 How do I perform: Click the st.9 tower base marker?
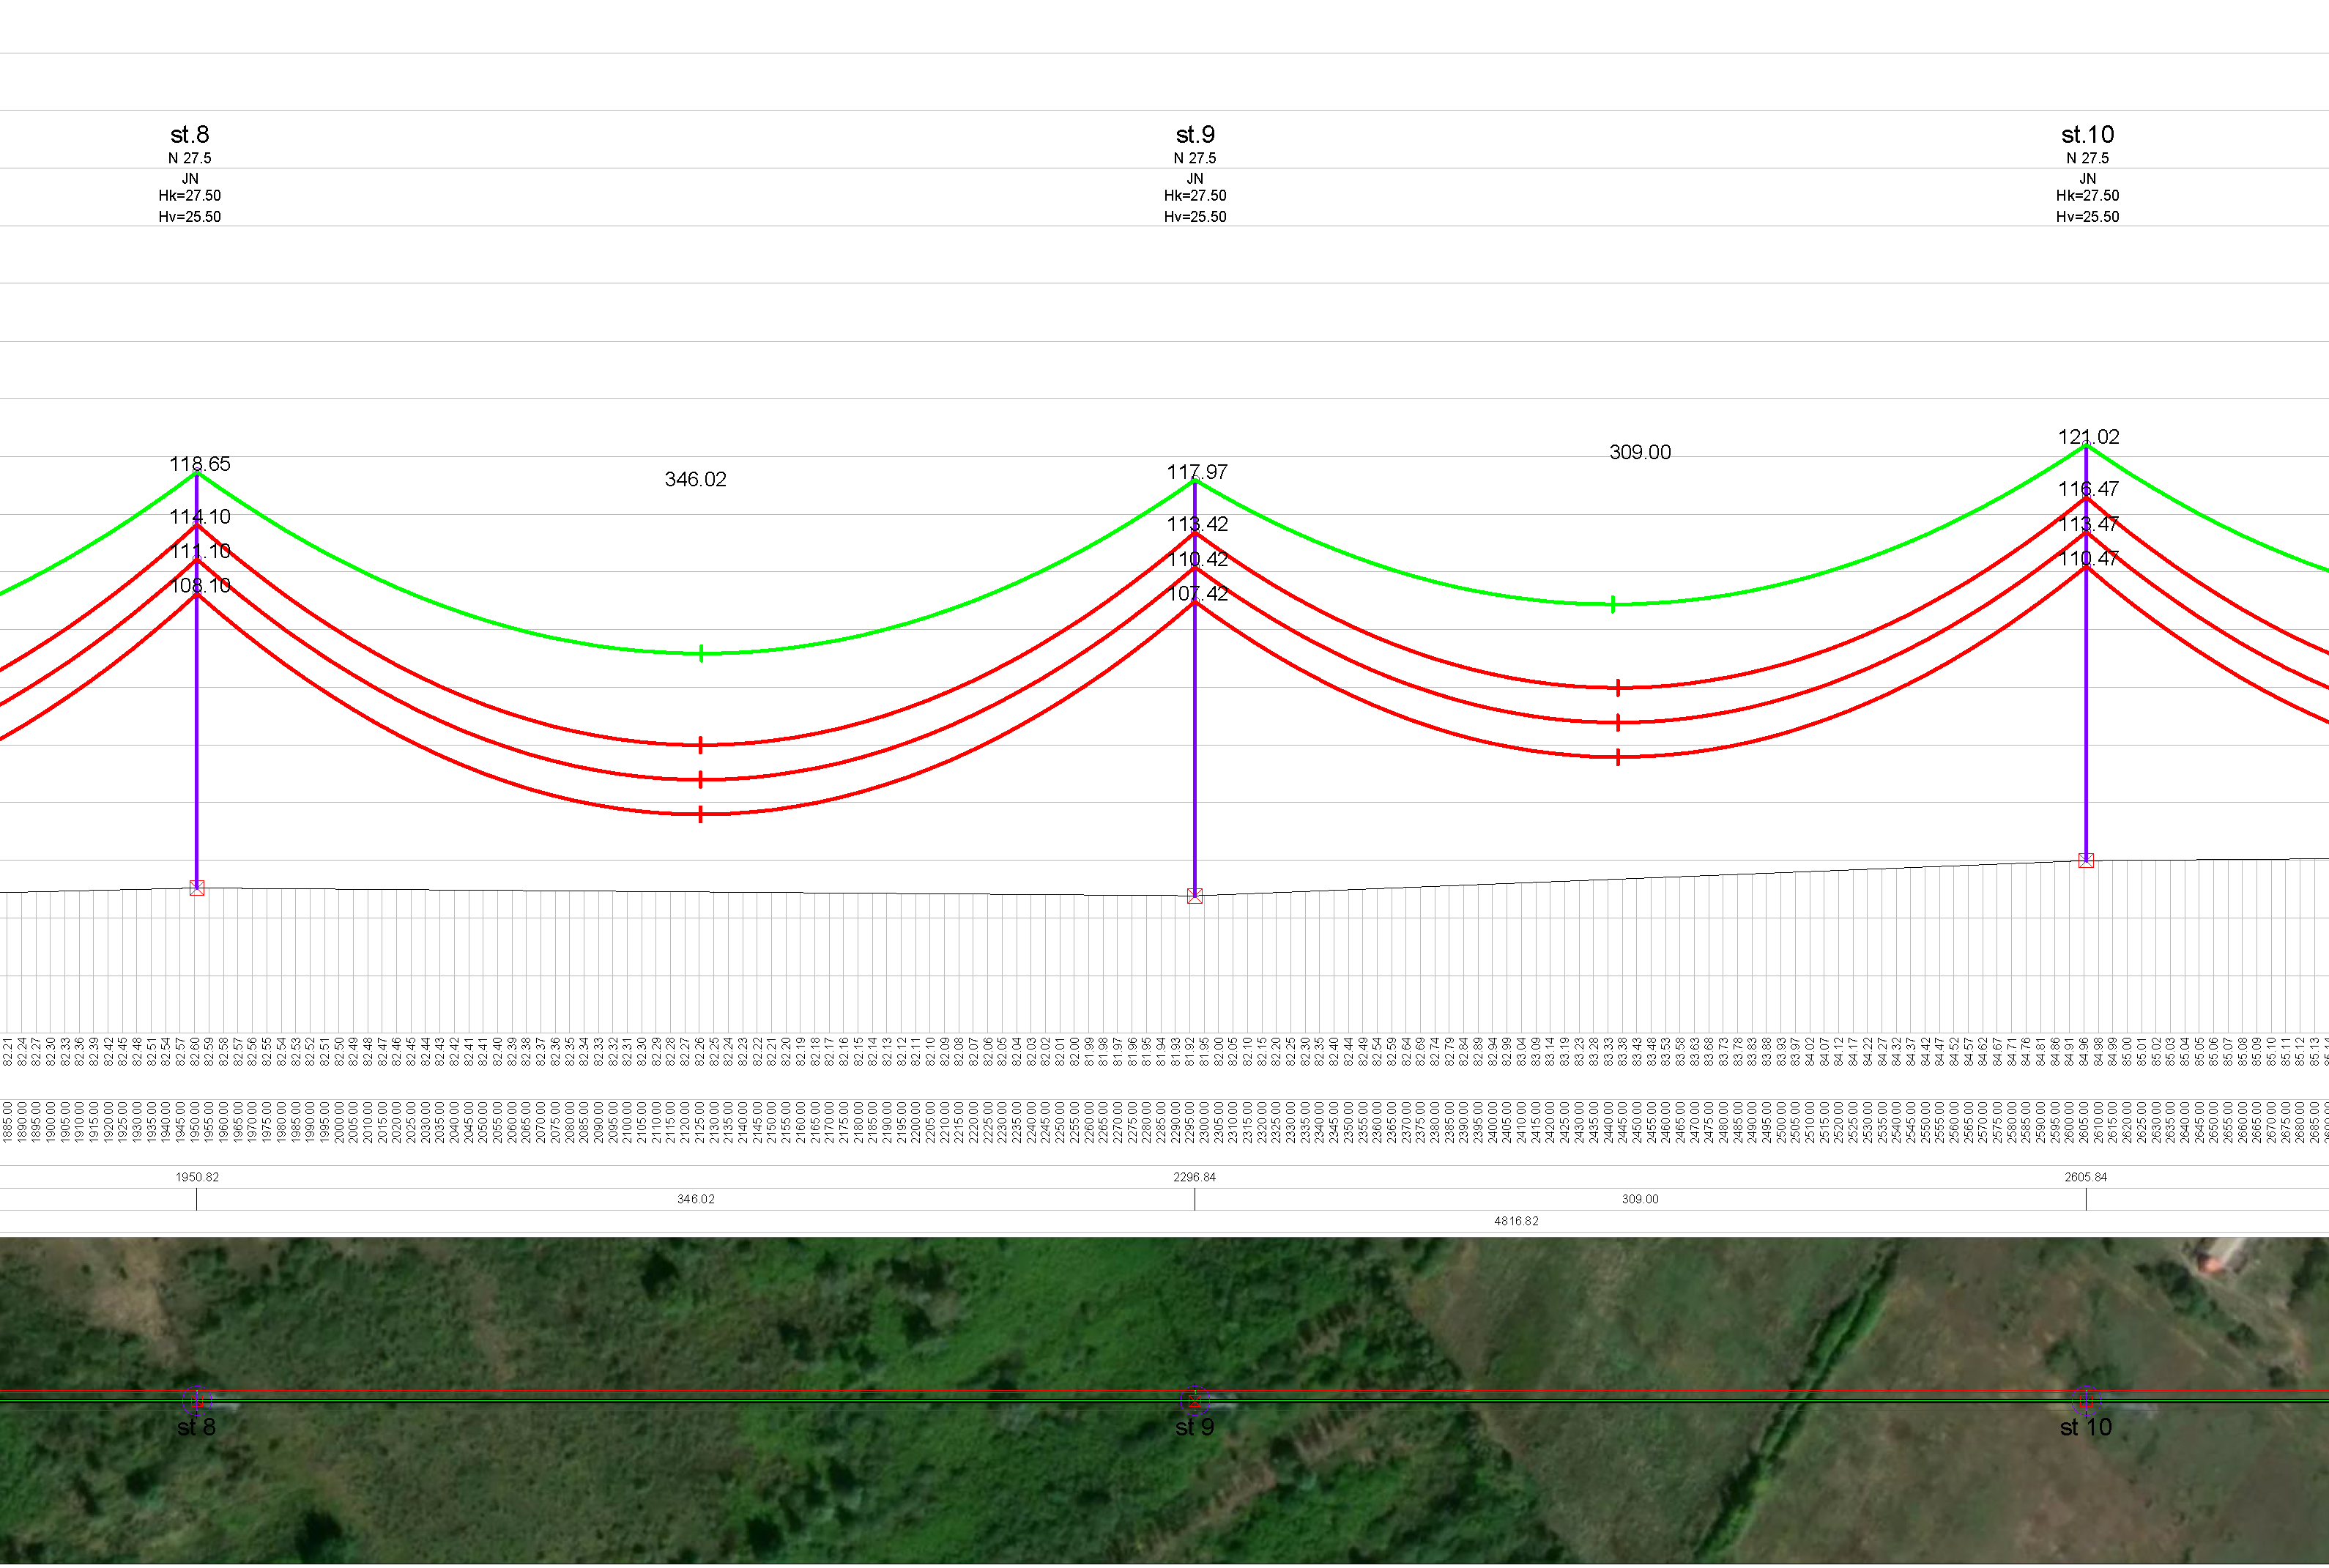[1195, 896]
